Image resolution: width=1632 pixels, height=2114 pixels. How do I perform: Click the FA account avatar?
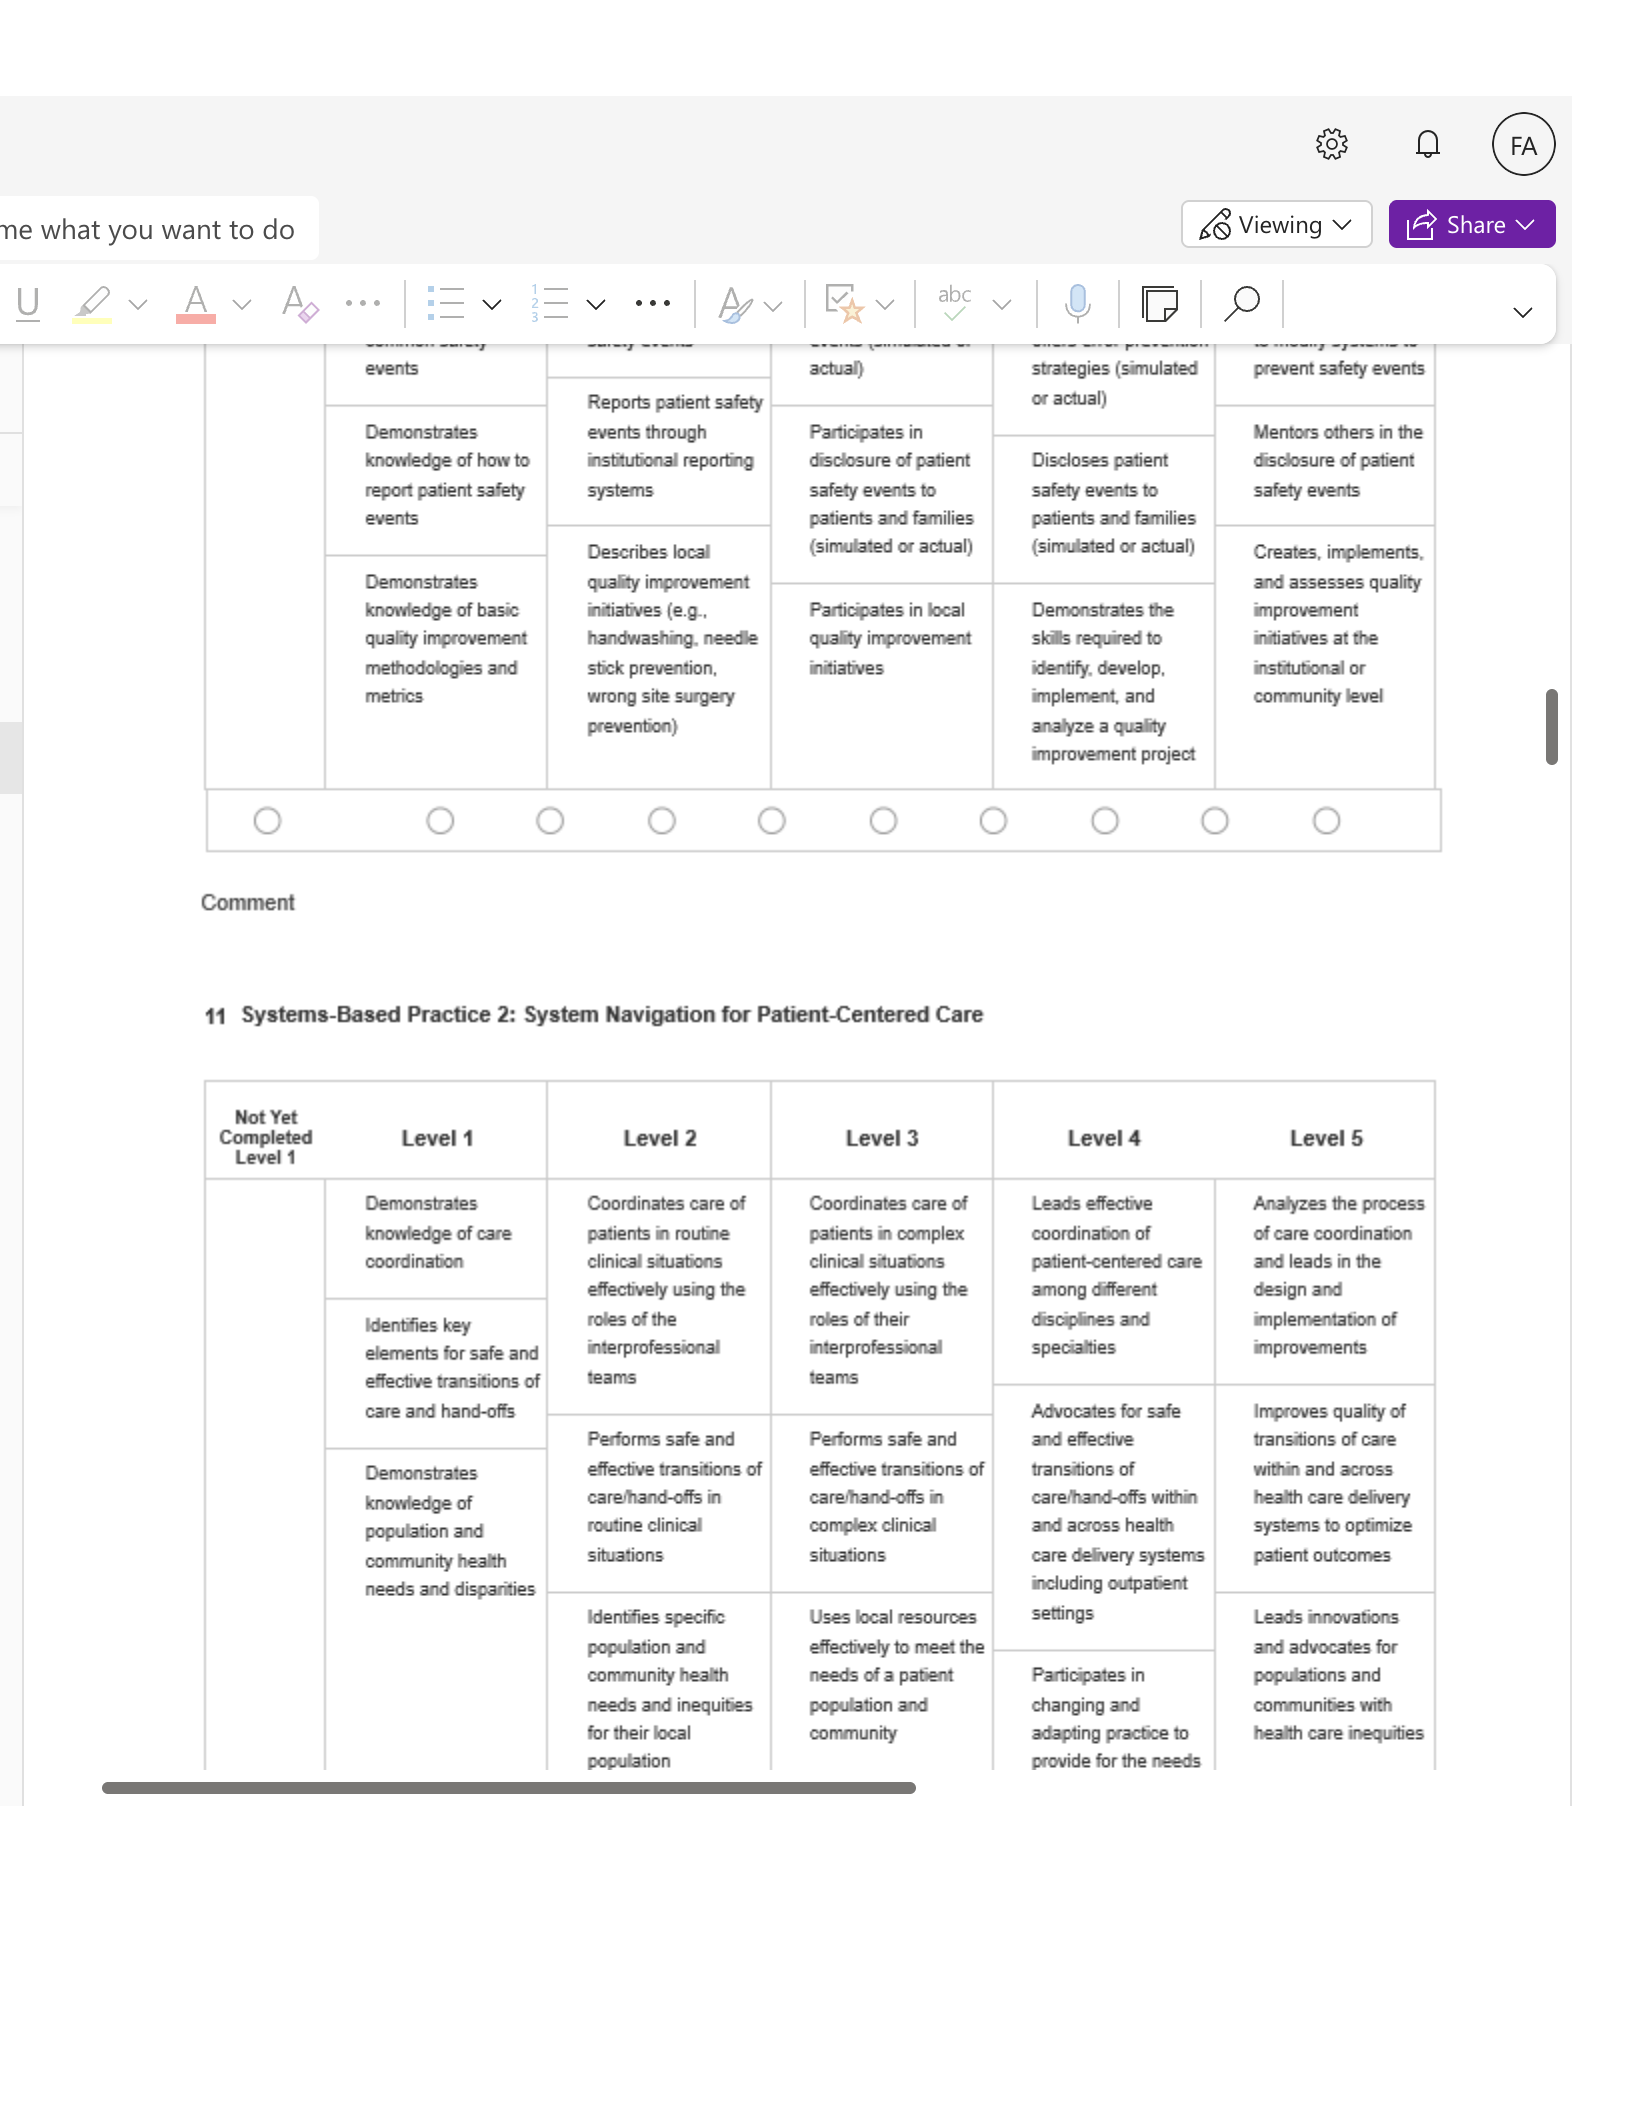[1523, 145]
